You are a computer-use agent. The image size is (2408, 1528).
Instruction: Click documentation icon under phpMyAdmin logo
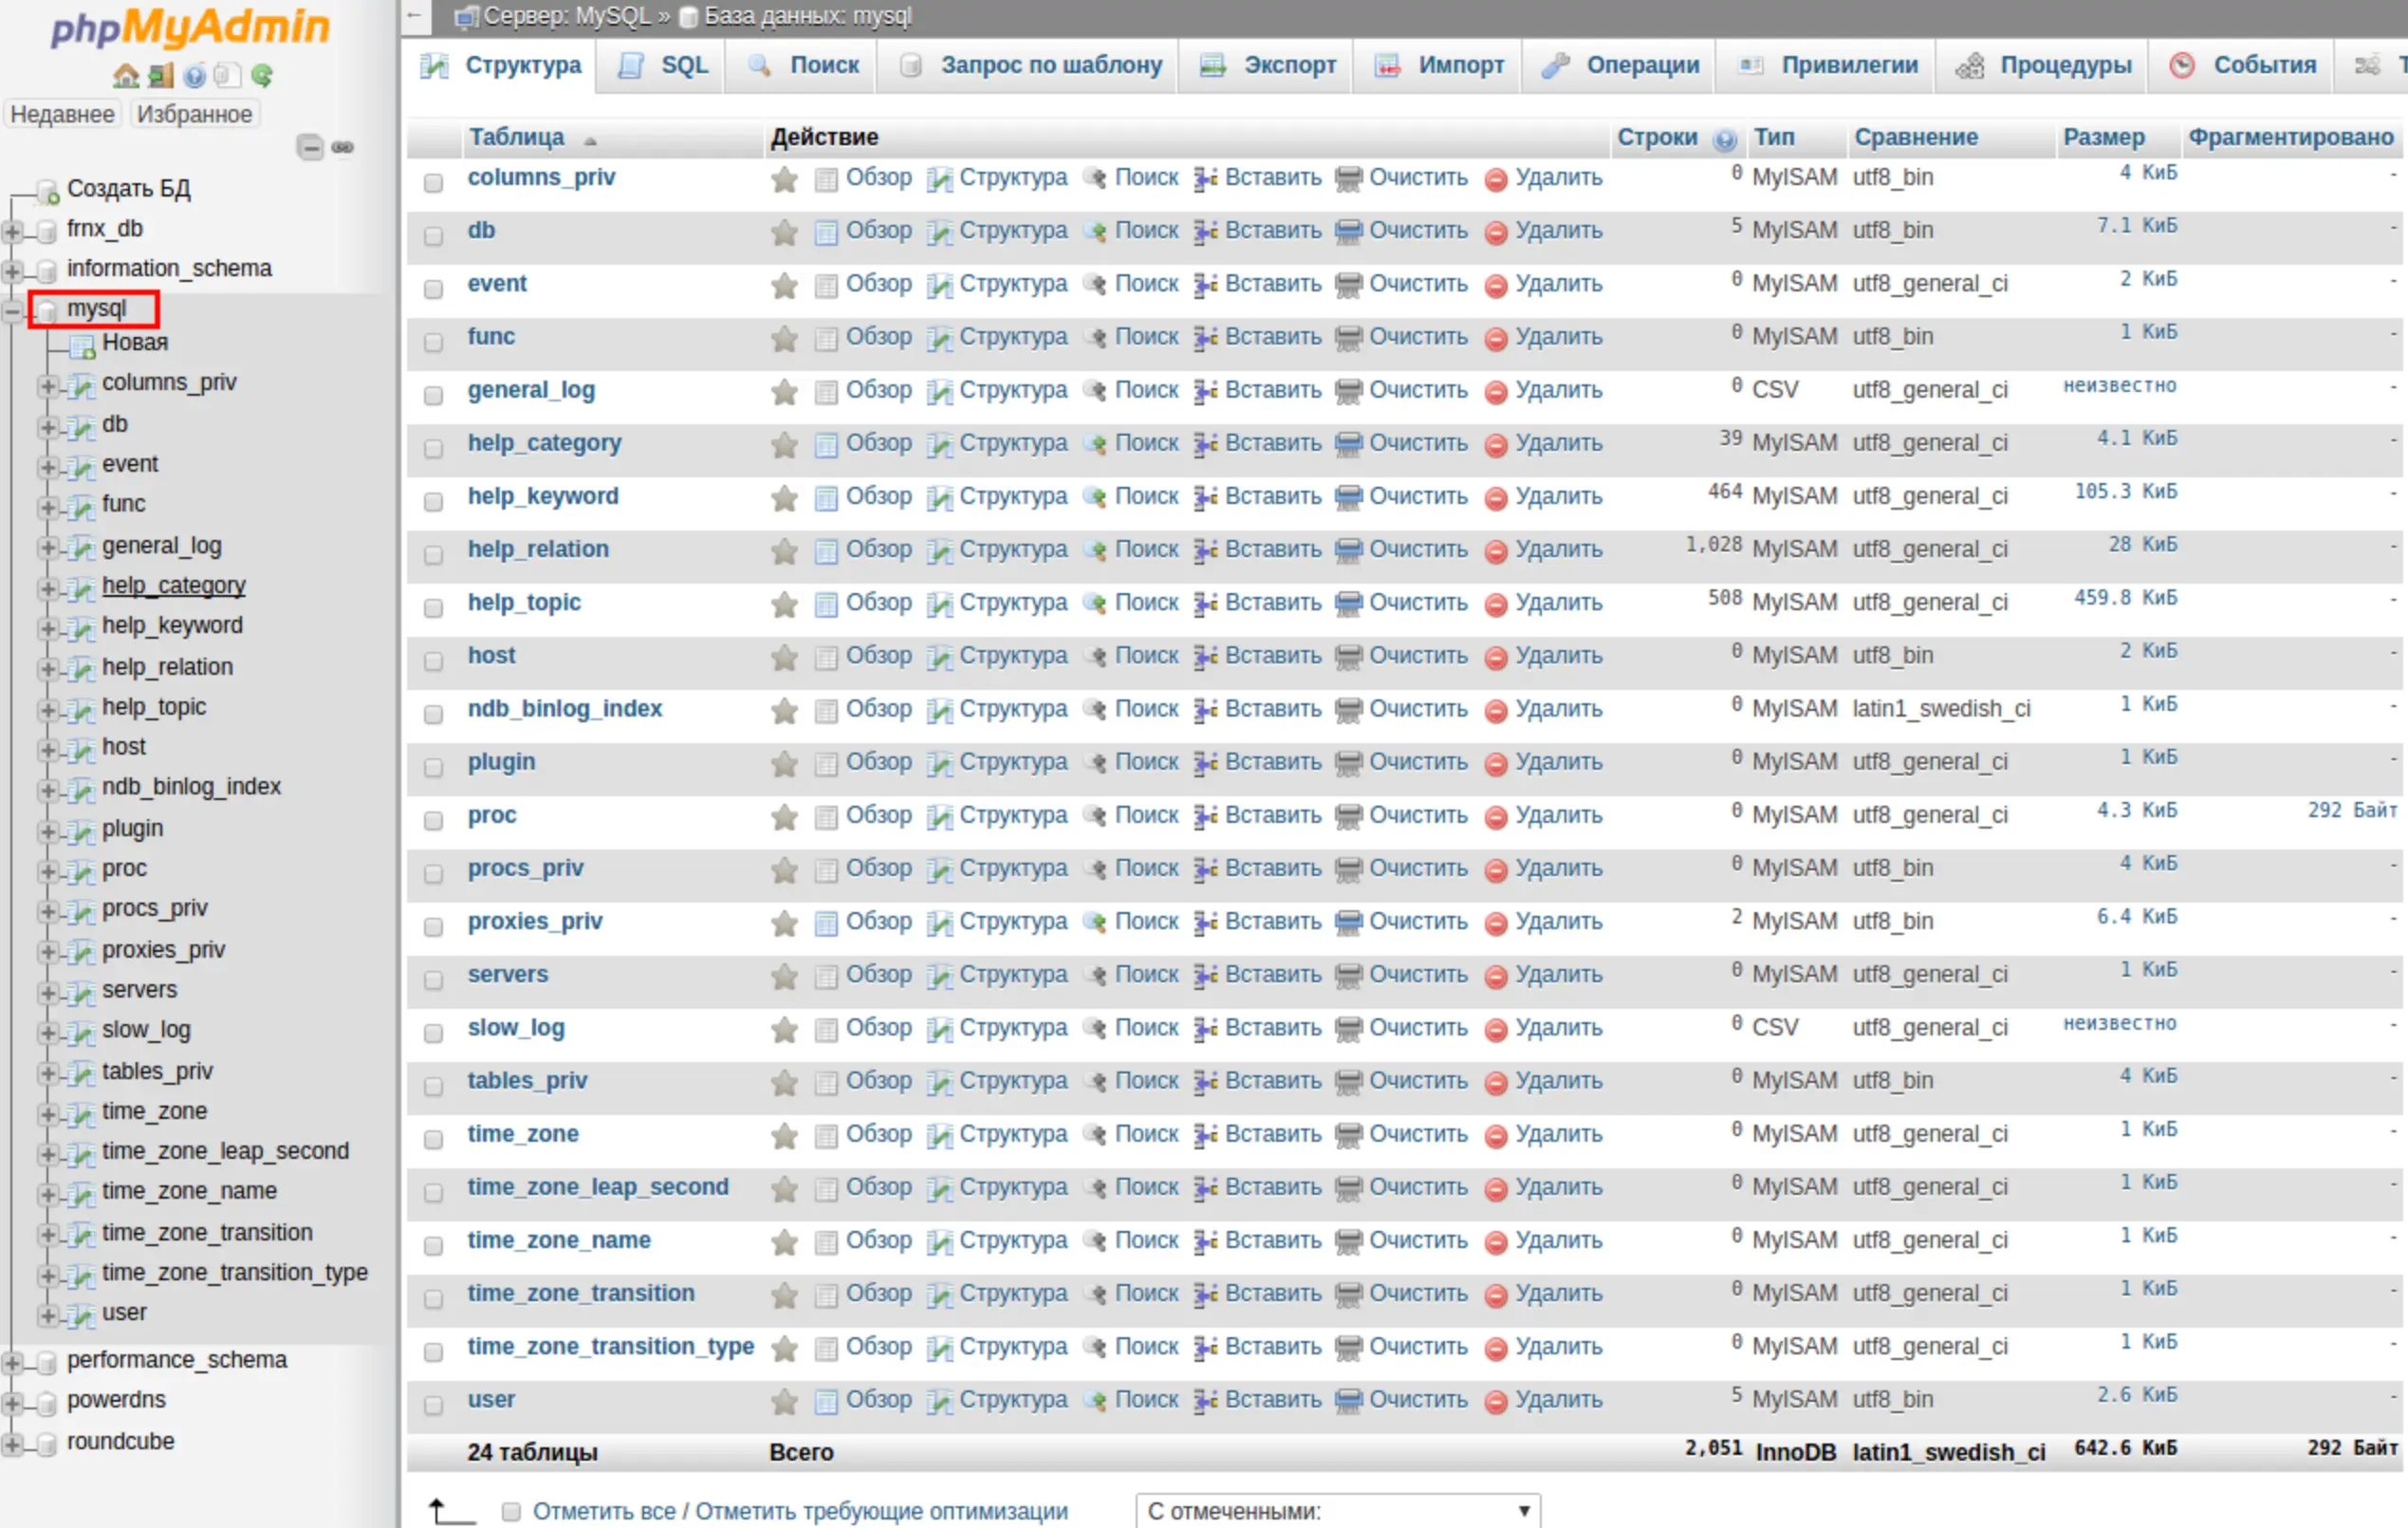[x=194, y=76]
